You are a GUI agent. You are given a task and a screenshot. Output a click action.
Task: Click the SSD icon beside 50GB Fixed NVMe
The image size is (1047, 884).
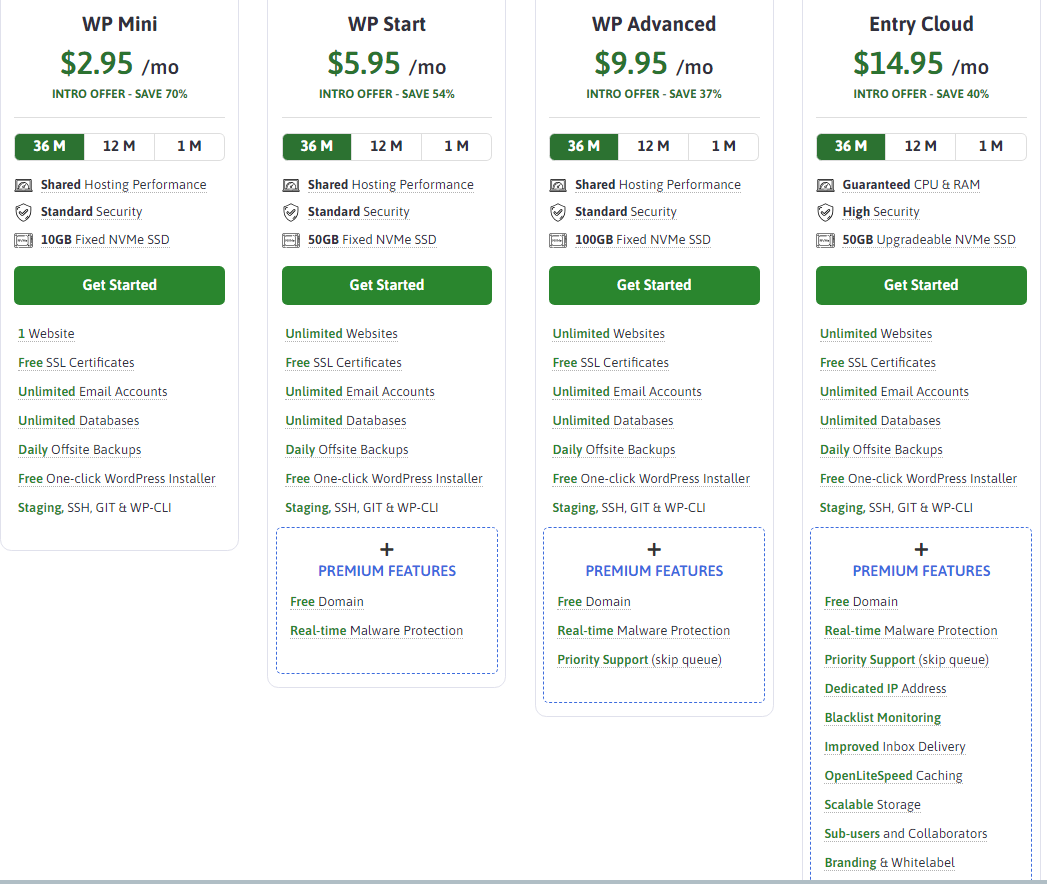pyautogui.click(x=291, y=240)
